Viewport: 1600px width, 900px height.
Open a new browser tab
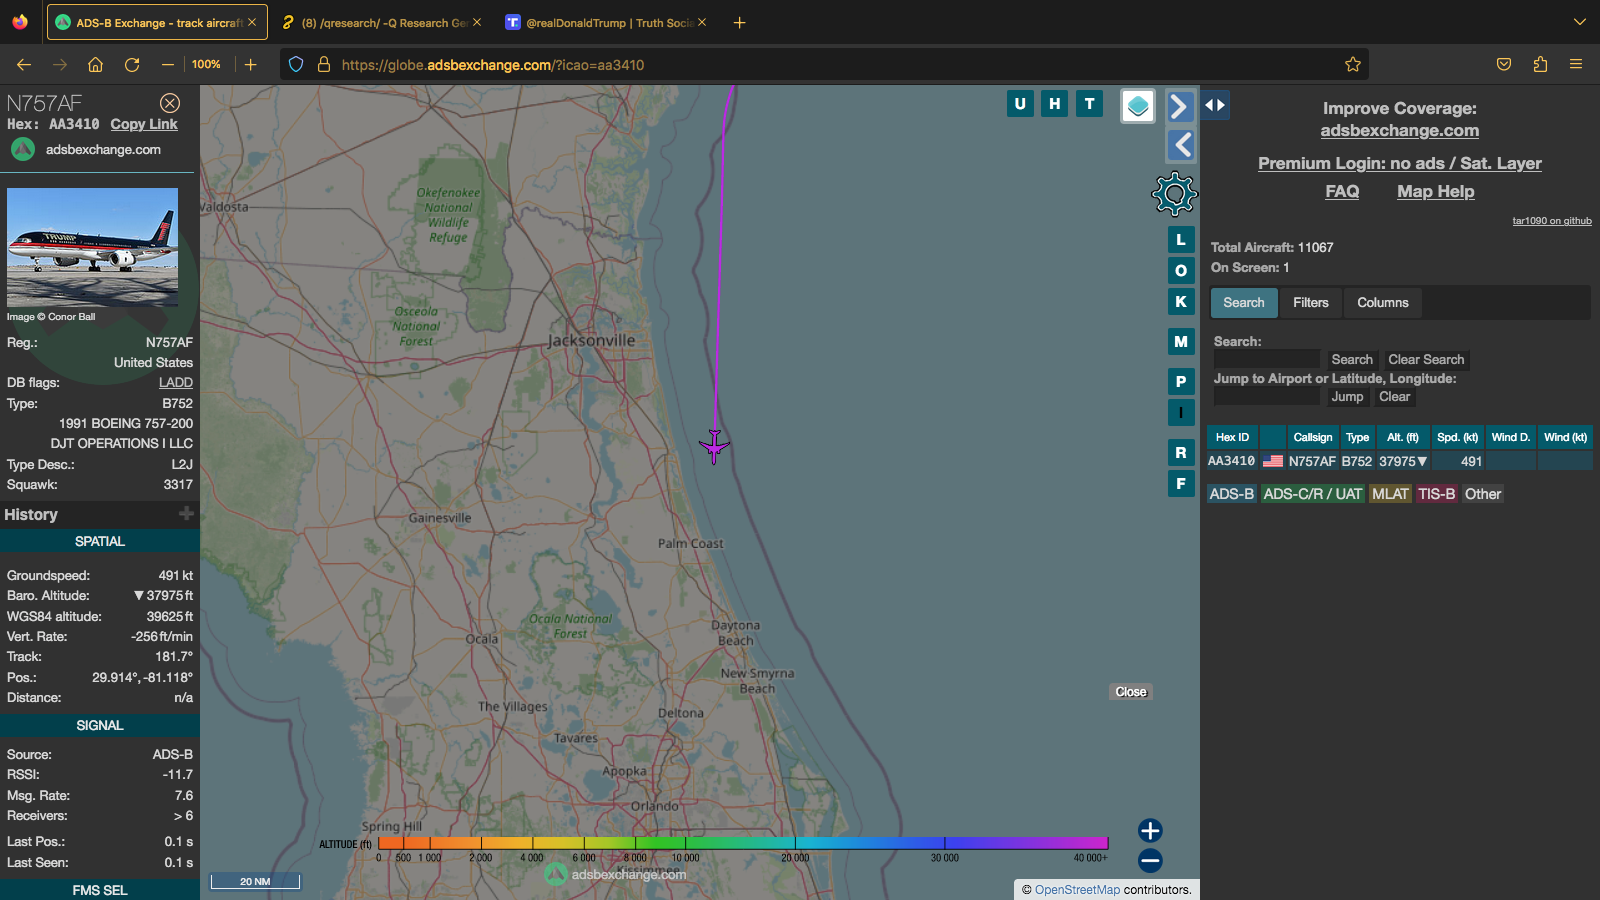click(x=739, y=22)
